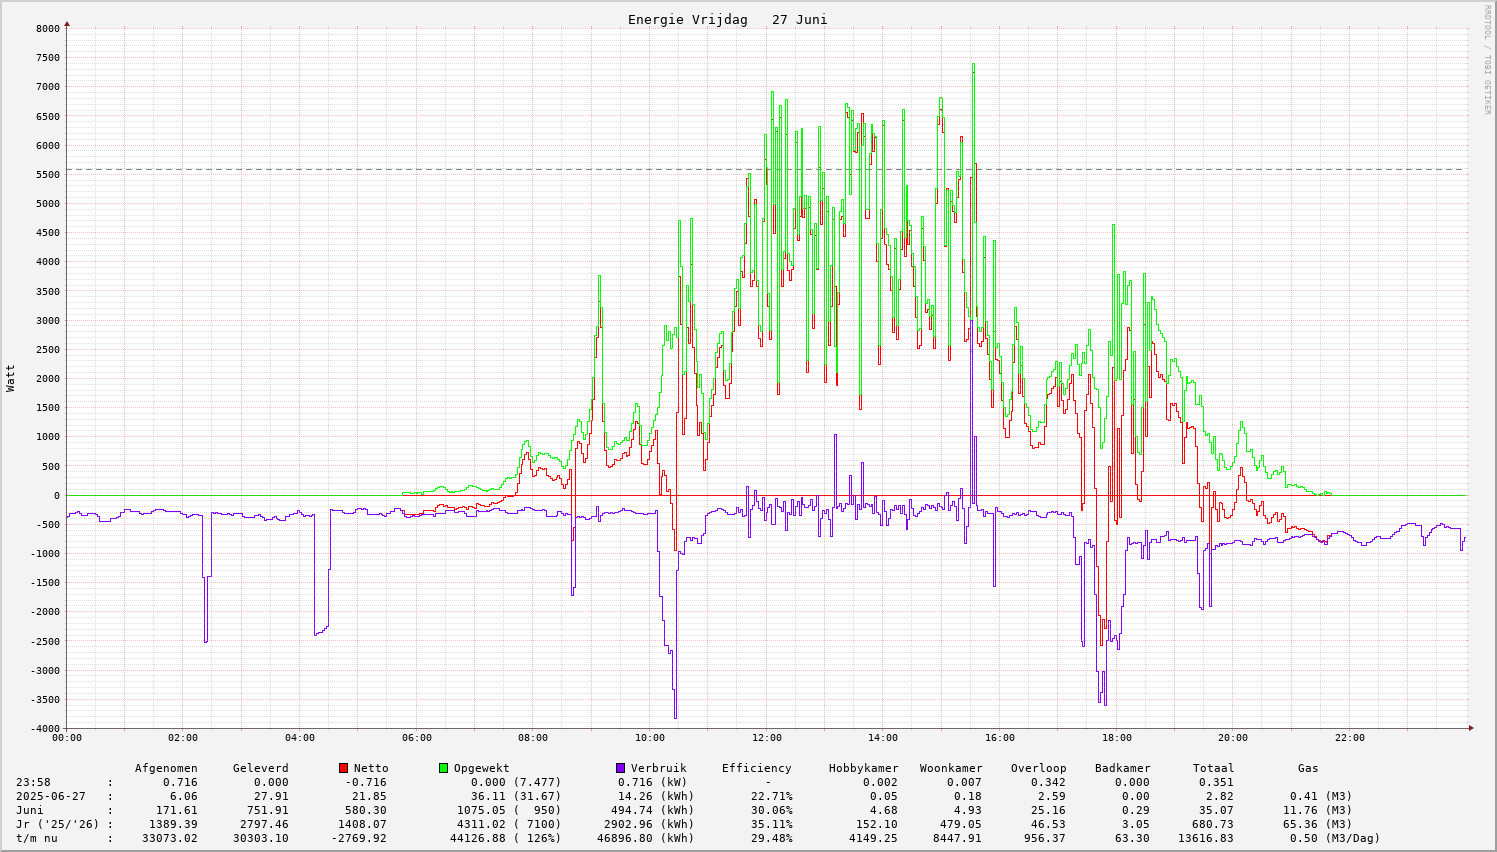Click the Efficiency column header
This screenshot has width=1497, height=852.
click(756, 768)
